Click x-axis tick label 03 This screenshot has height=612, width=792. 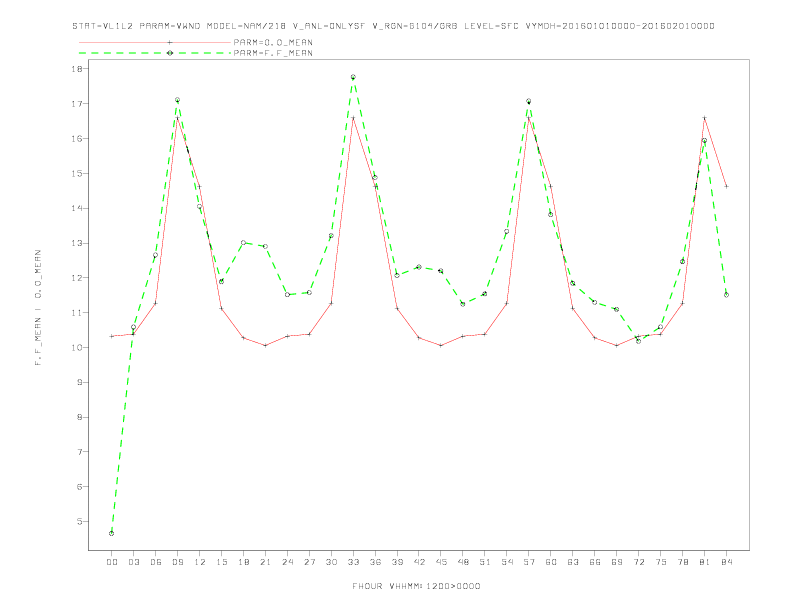pos(133,562)
